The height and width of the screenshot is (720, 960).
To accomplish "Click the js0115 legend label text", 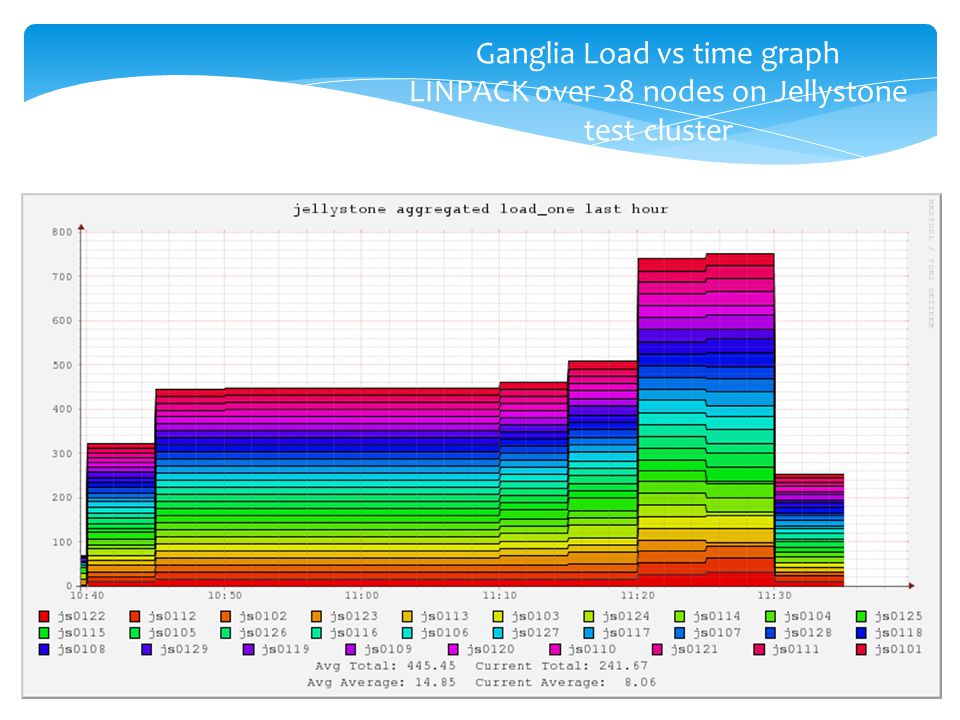I will [x=81, y=632].
